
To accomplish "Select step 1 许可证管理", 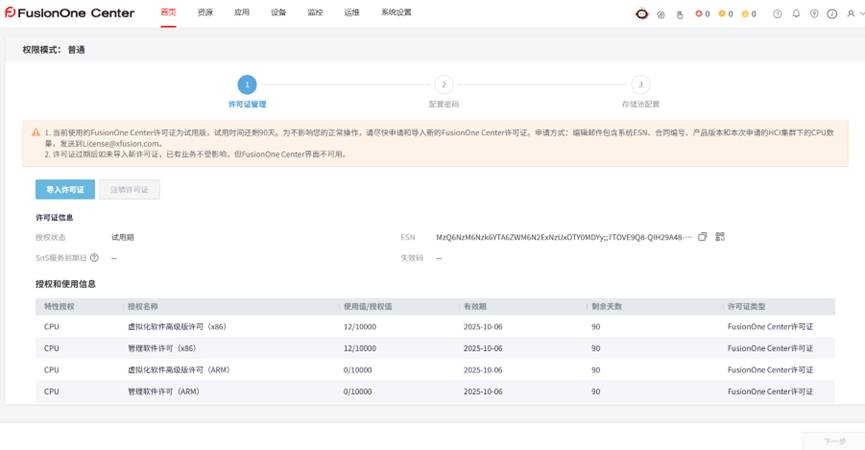I will [x=247, y=91].
